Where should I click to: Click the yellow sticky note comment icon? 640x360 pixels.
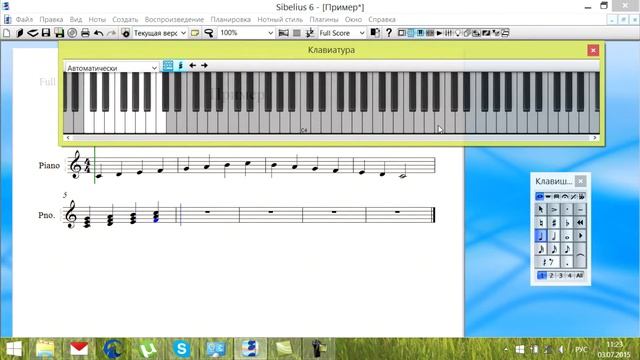tap(195, 33)
